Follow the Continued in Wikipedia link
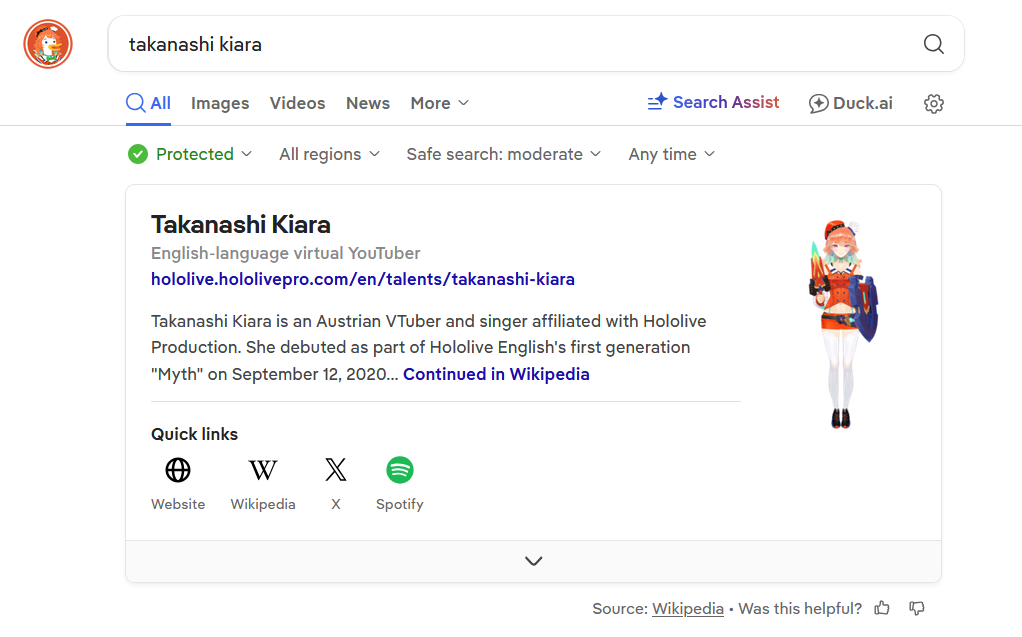The image size is (1022, 637). 496,374
